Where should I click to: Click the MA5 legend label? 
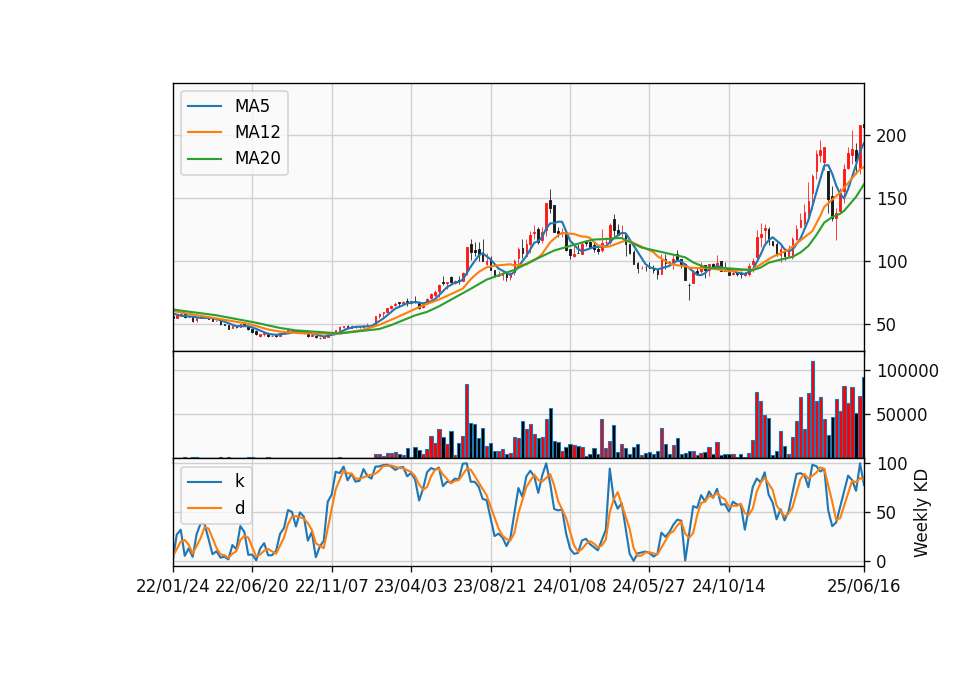tap(252, 106)
